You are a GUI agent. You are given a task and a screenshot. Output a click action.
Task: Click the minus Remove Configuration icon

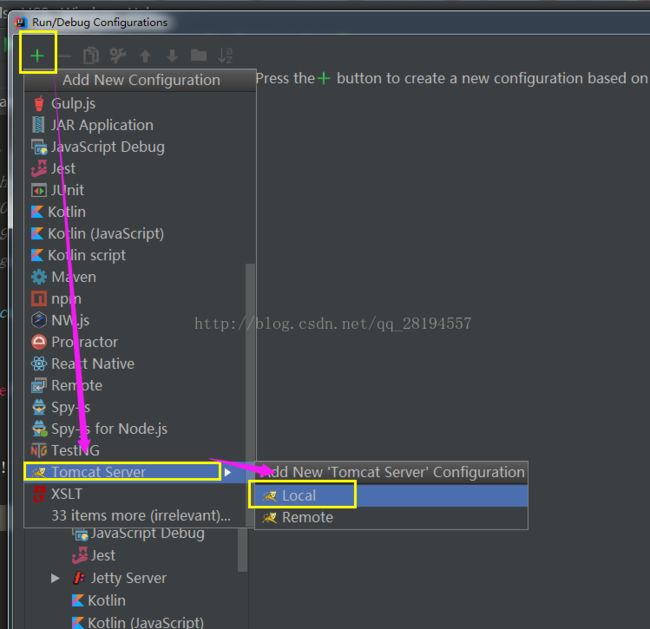pyautogui.click(x=65, y=56)
